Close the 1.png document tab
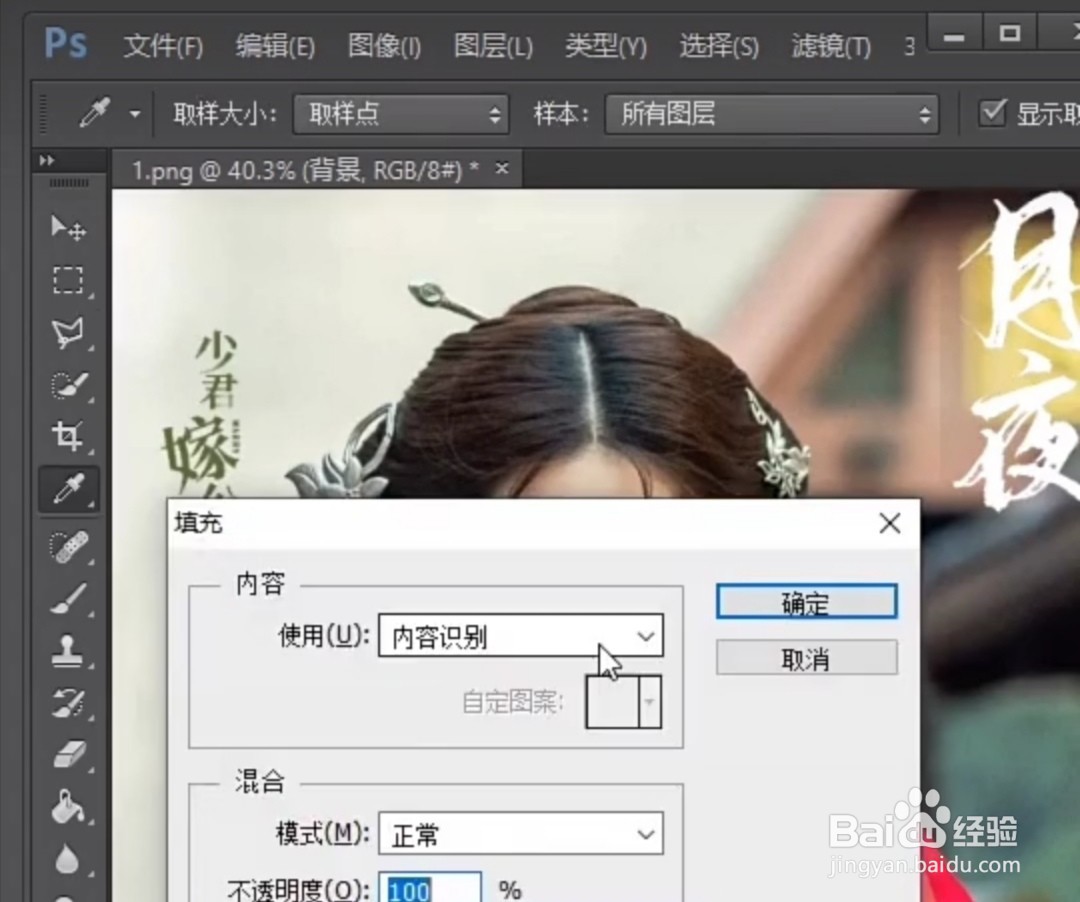Image resolution: width=1080 pixels, height=902 pixels. pyautogui.click(x=501, y=167)
